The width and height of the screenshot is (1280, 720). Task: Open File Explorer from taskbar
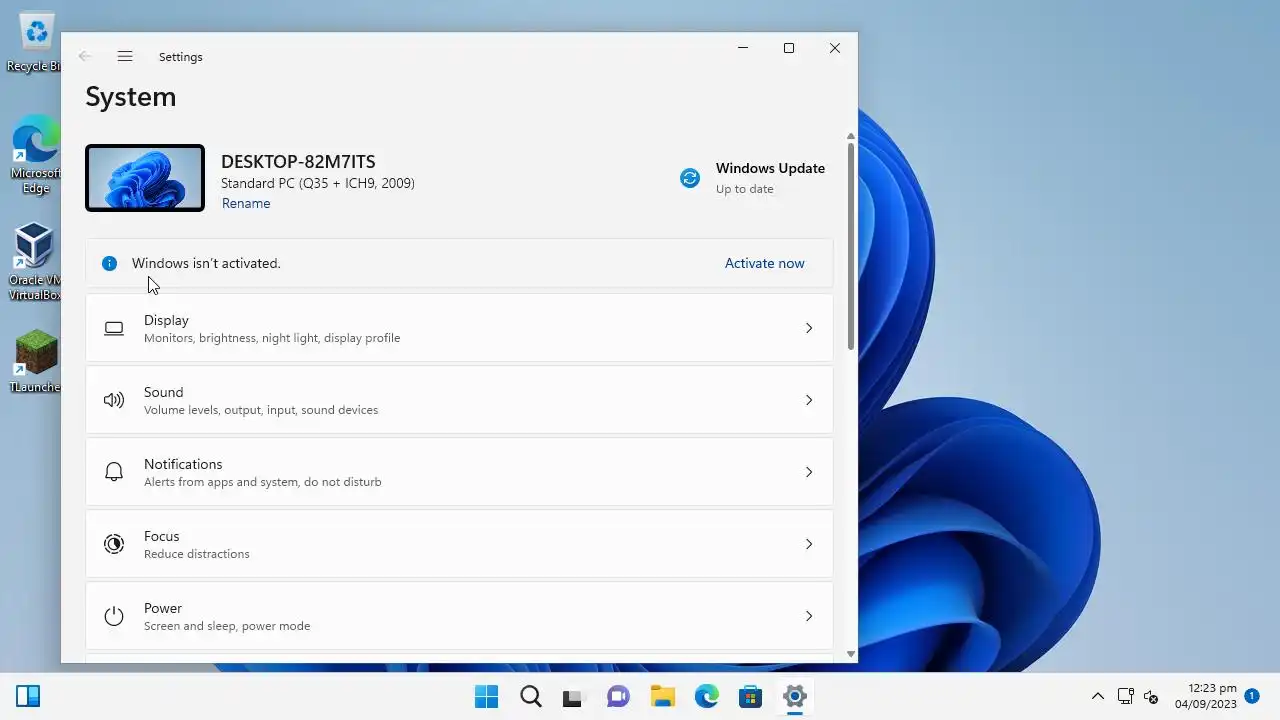coord(662,697)
